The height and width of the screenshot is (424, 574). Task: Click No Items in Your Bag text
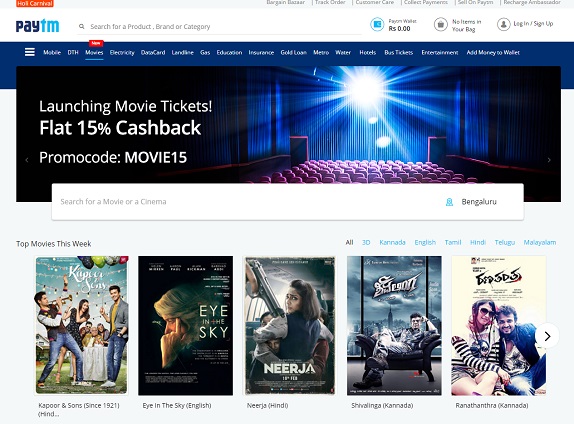(466, 25)
